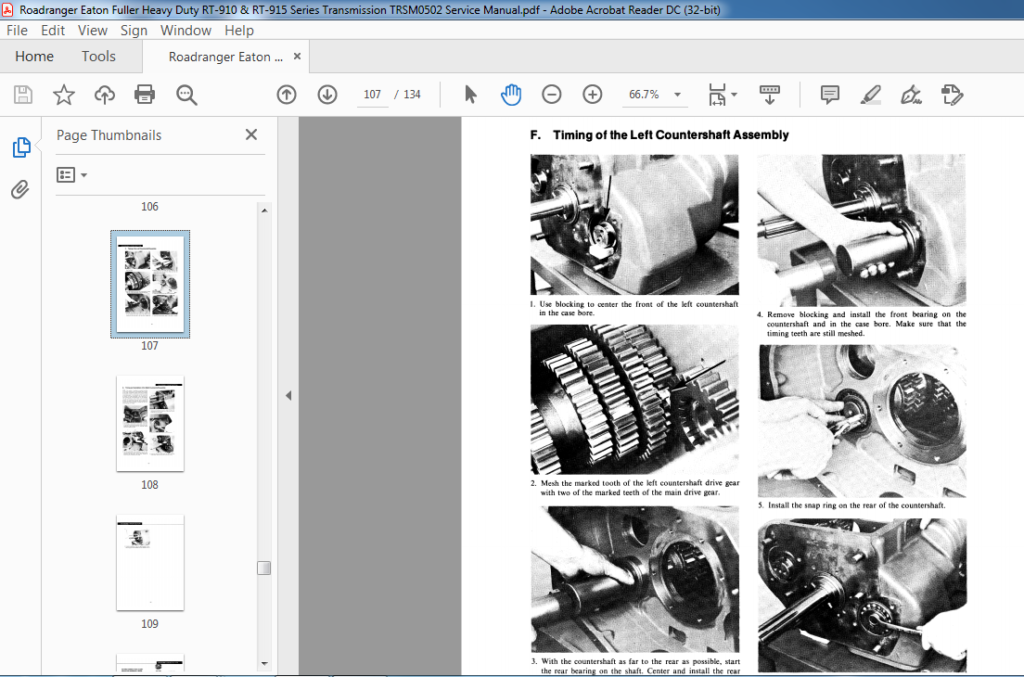Viewport: 1024px width, 677px height.
Task: Activate the arrow selection tool
Action: click(470, 95)
